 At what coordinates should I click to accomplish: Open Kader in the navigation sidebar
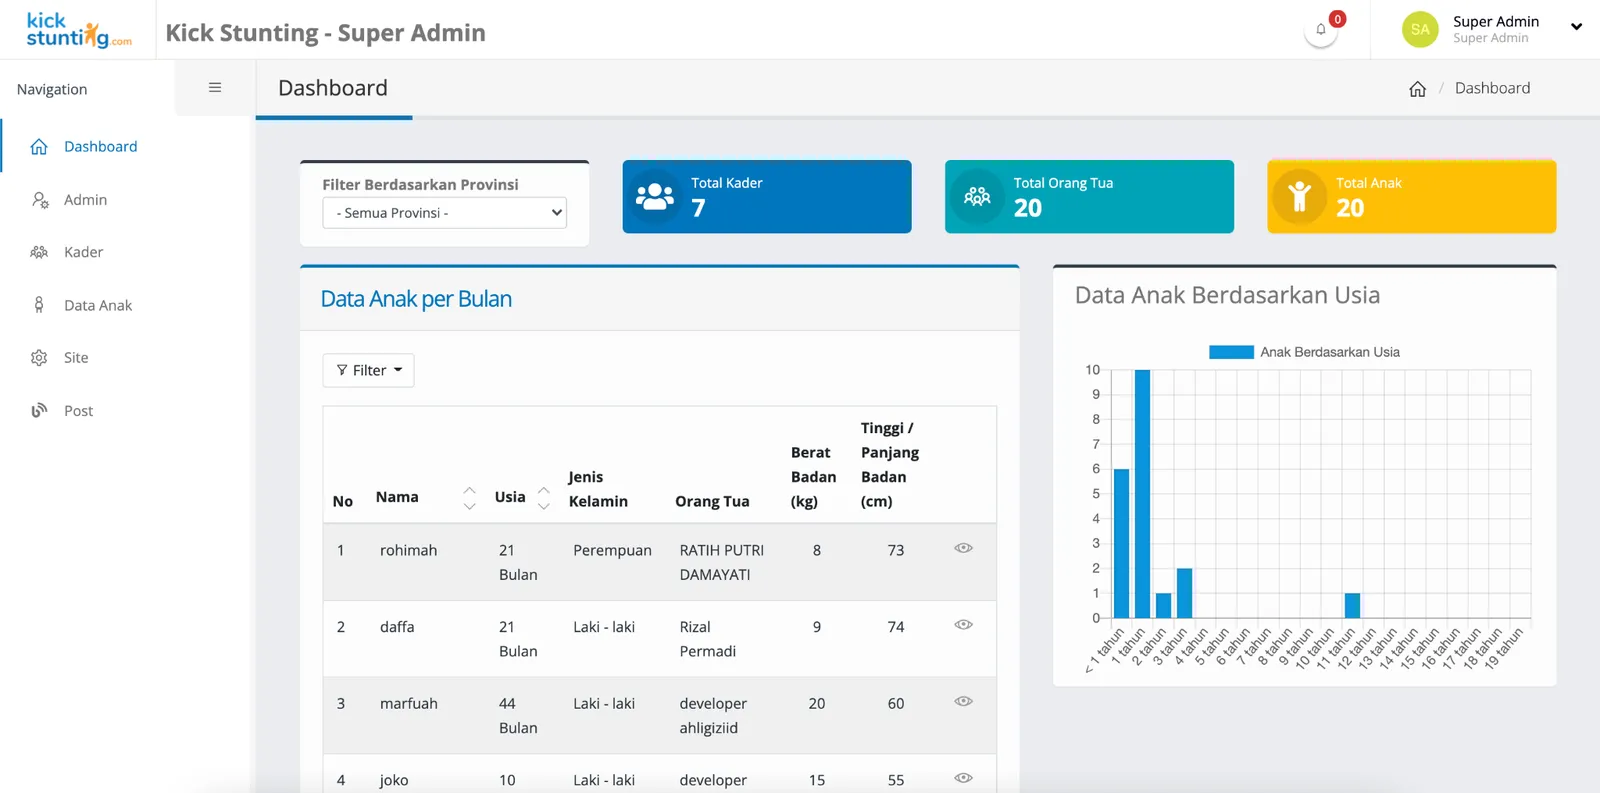(x=84, y=252)
